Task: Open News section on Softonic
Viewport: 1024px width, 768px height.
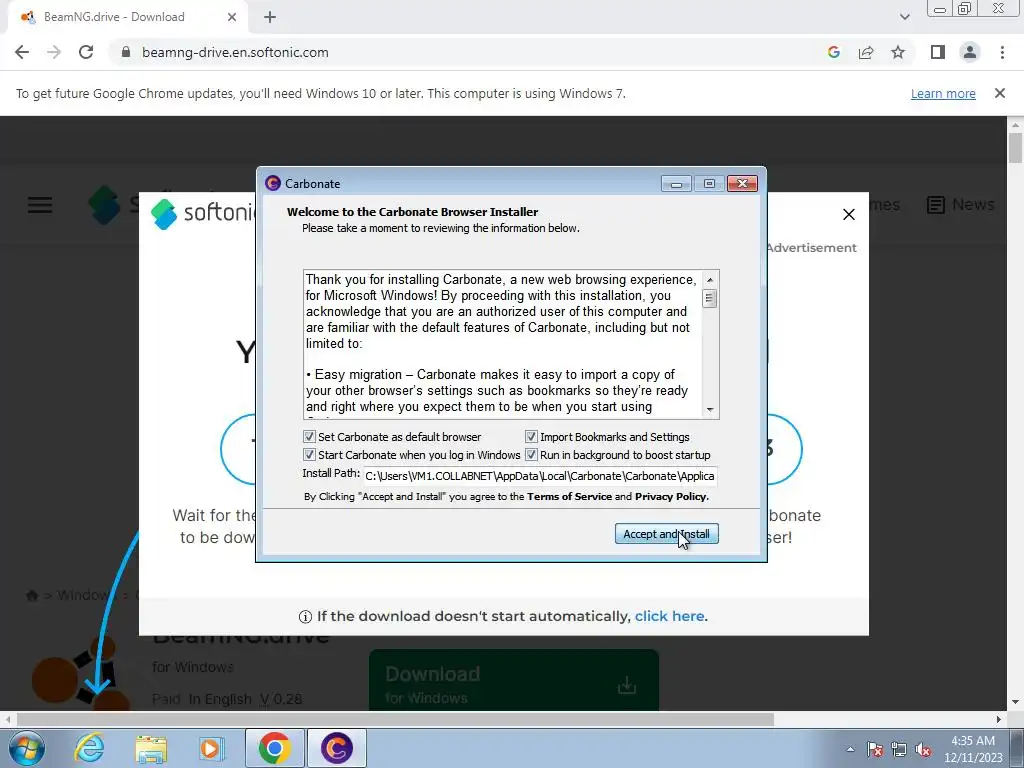Action: click(961, 204)
